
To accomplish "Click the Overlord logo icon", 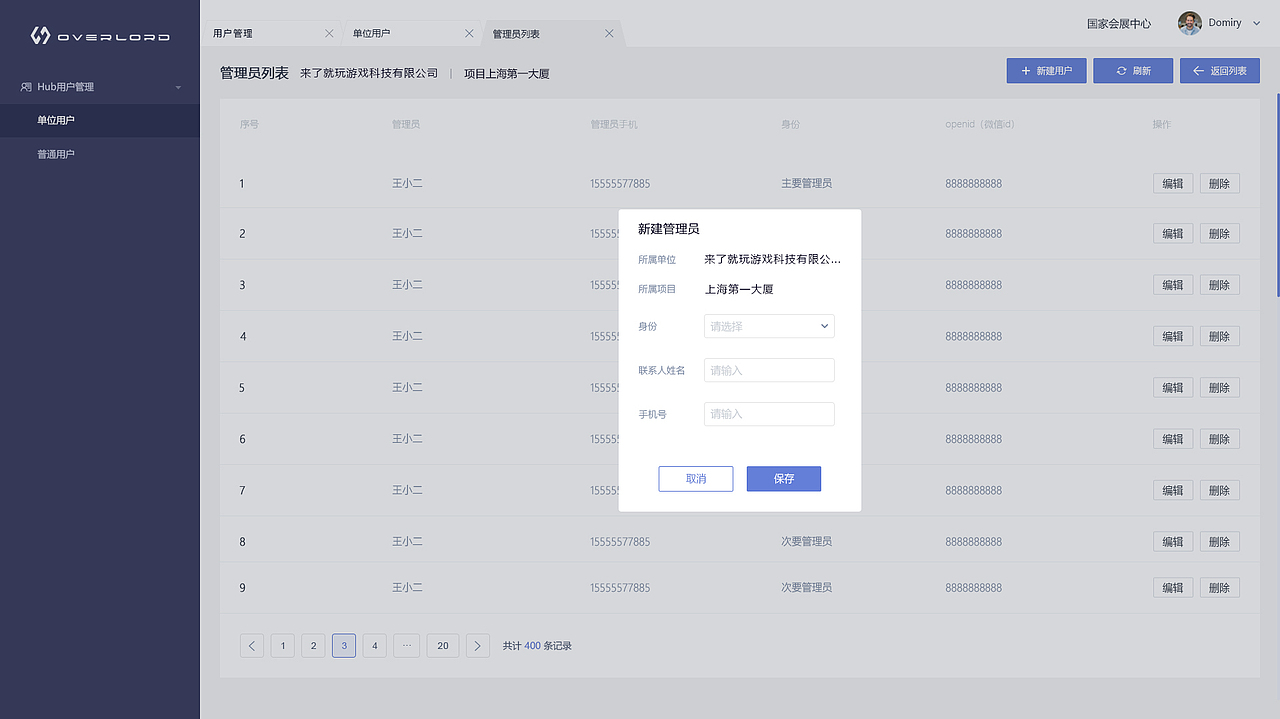I will click(x=38, y=33).
